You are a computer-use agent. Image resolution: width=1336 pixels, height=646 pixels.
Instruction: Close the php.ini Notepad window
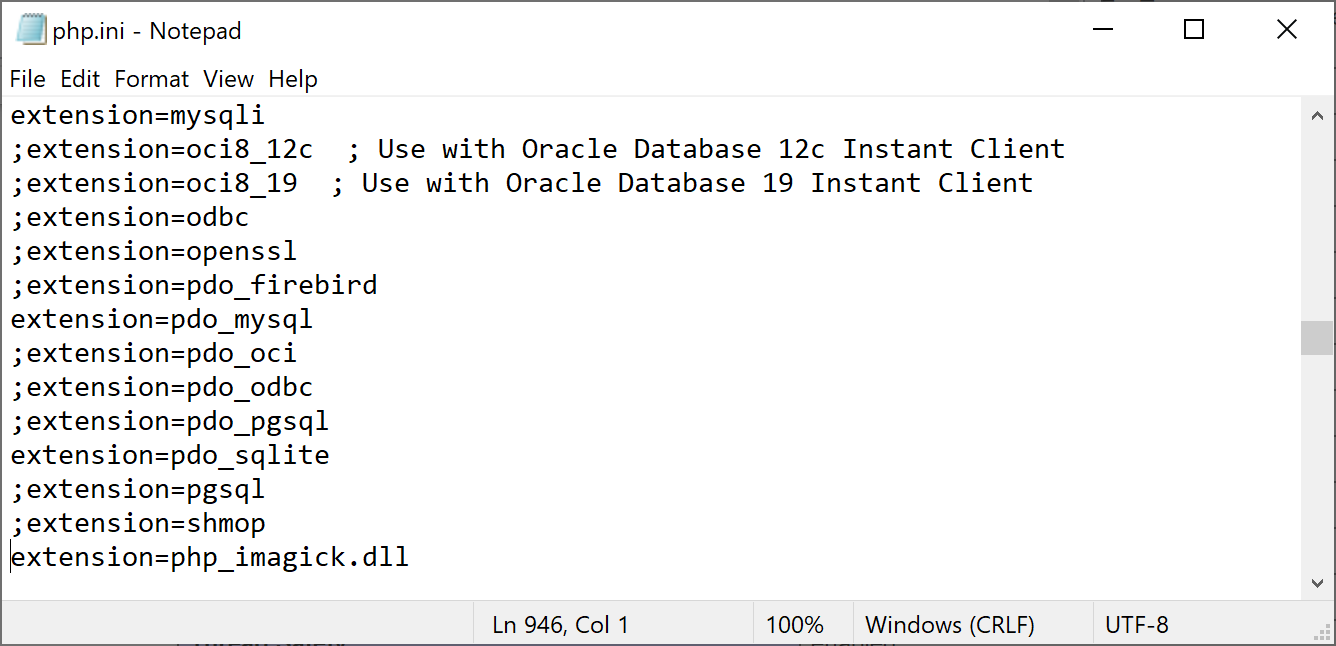[x=1286, y=30]
